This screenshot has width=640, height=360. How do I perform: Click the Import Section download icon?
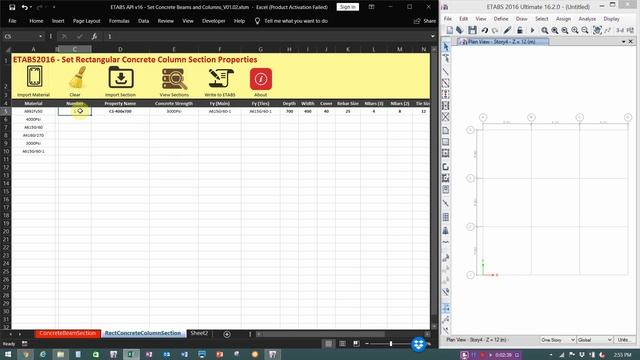pos(121,78)
